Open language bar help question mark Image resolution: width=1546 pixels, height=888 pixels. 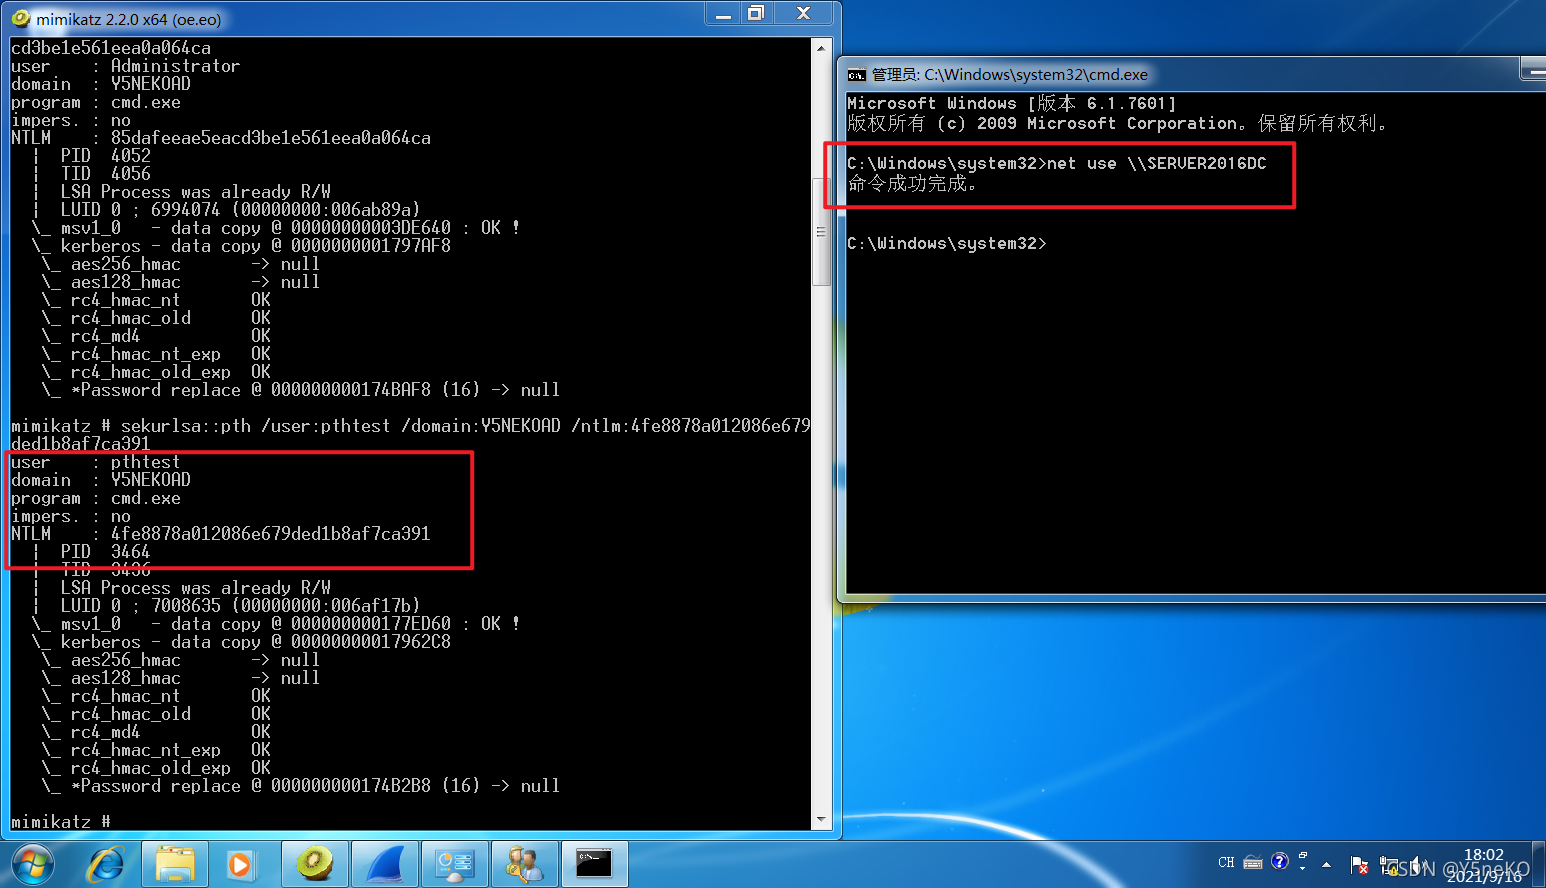pos(1280,861)
